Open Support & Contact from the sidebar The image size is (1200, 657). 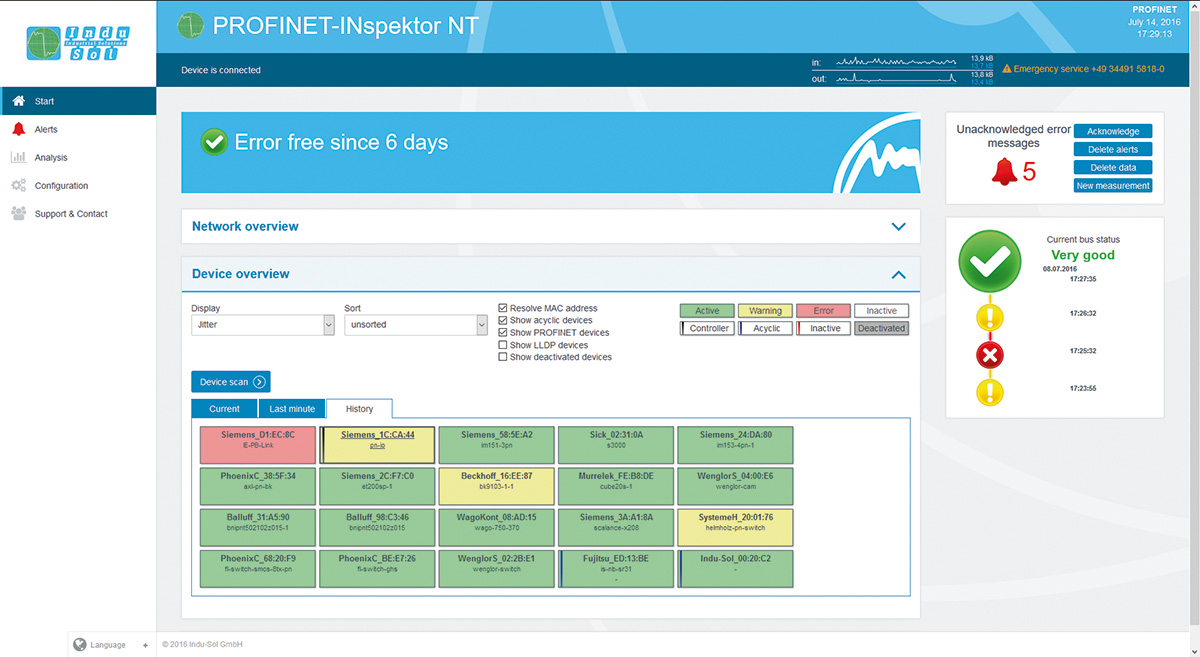coord(18,213)
